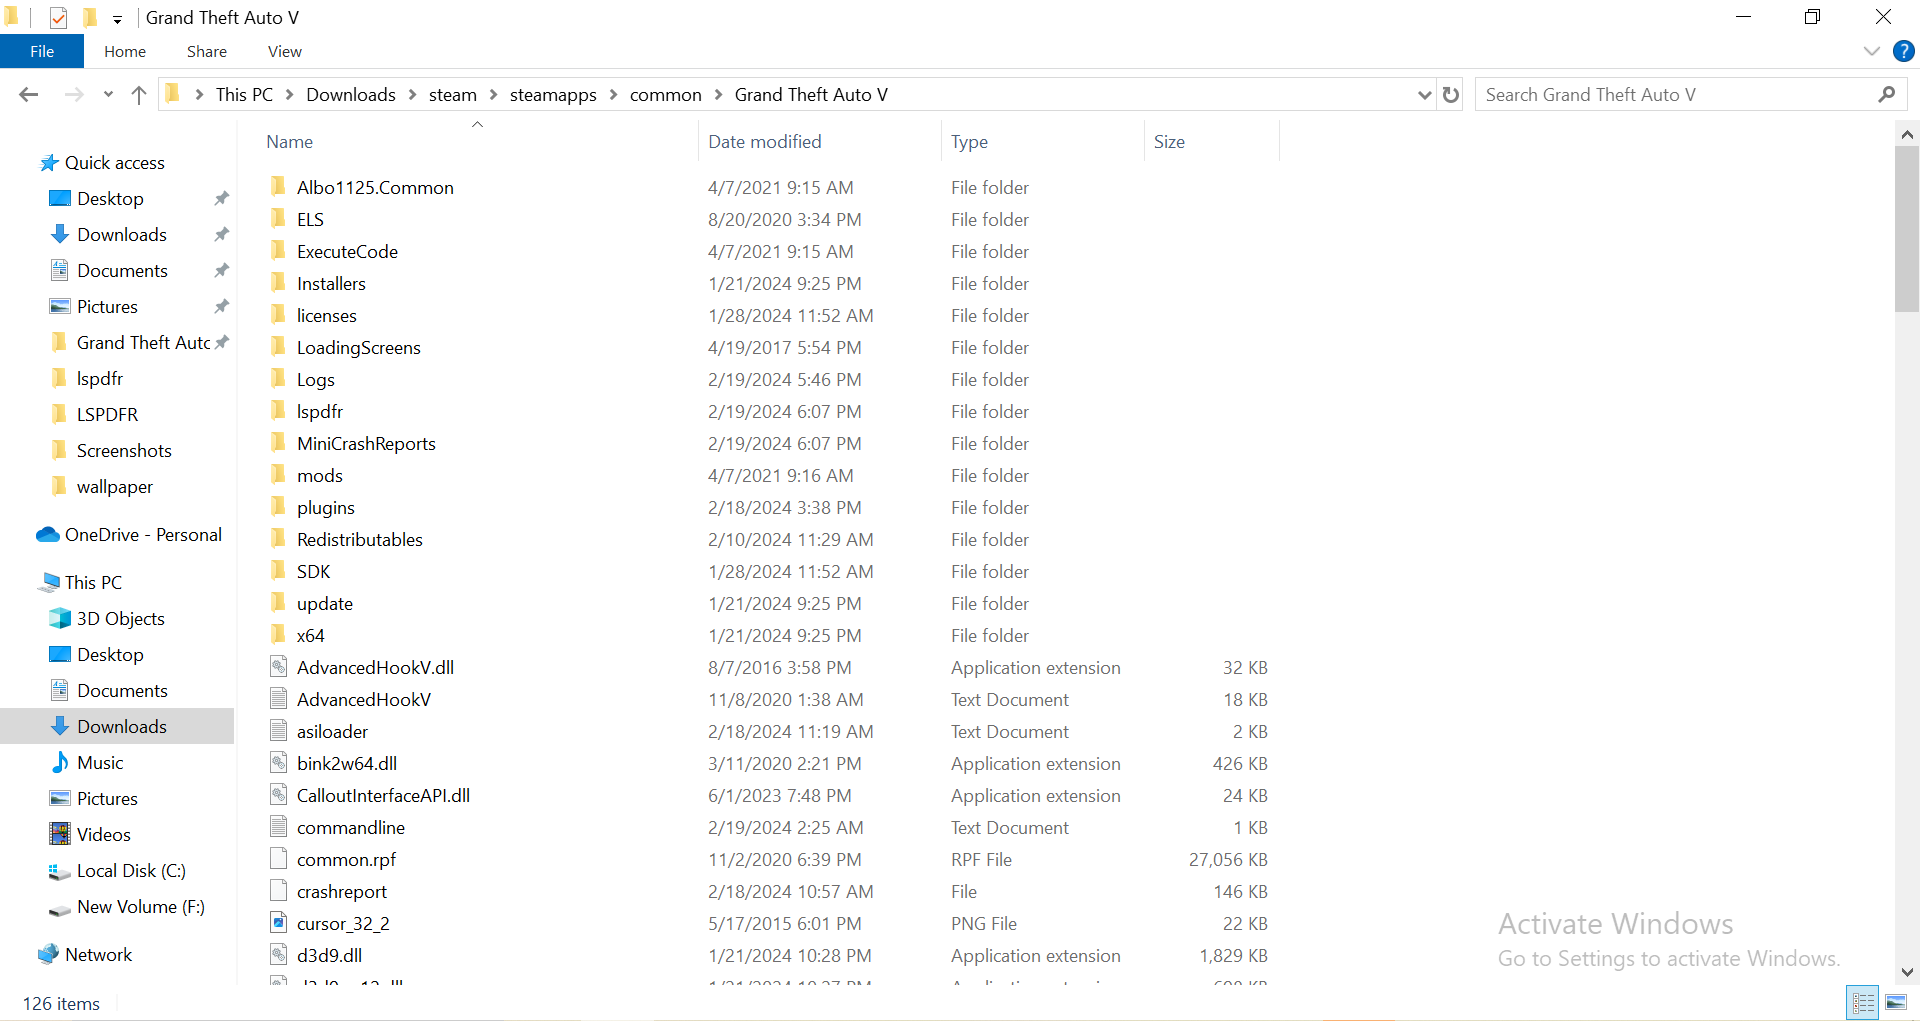Select the d3d9.dll file
The height and width of the screenshot is (1021, 1920).
click(329, 955)
